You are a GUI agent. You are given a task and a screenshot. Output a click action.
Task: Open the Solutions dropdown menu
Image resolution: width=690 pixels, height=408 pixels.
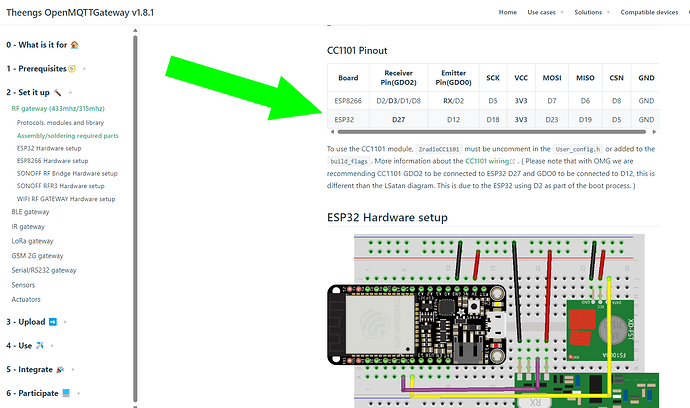point(592,12)
